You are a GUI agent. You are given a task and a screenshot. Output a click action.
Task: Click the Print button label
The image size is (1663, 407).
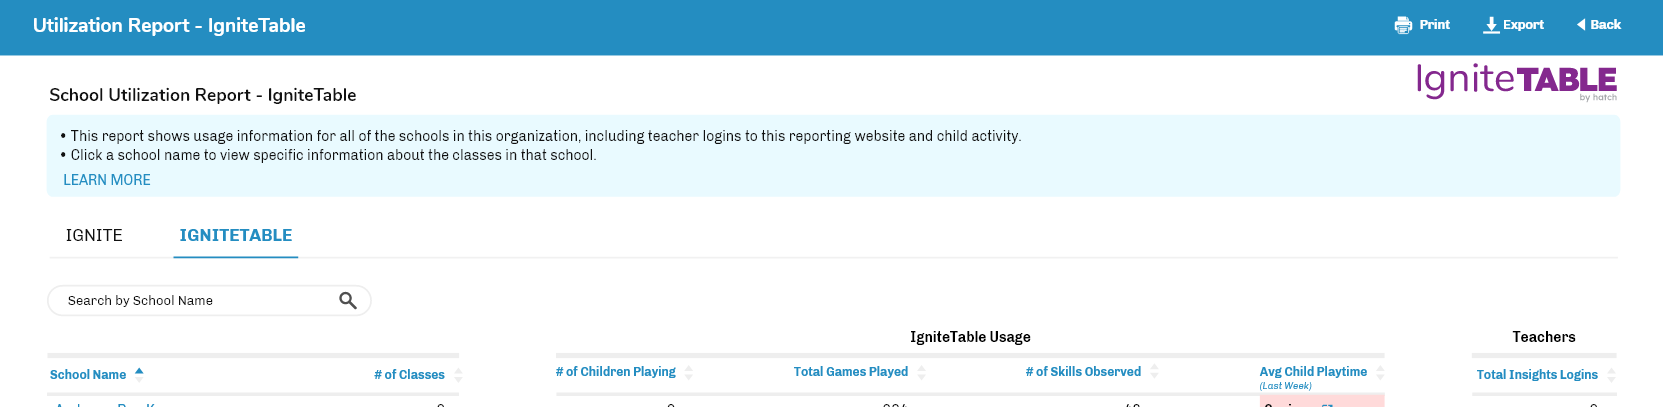[x=1434, y=25]
